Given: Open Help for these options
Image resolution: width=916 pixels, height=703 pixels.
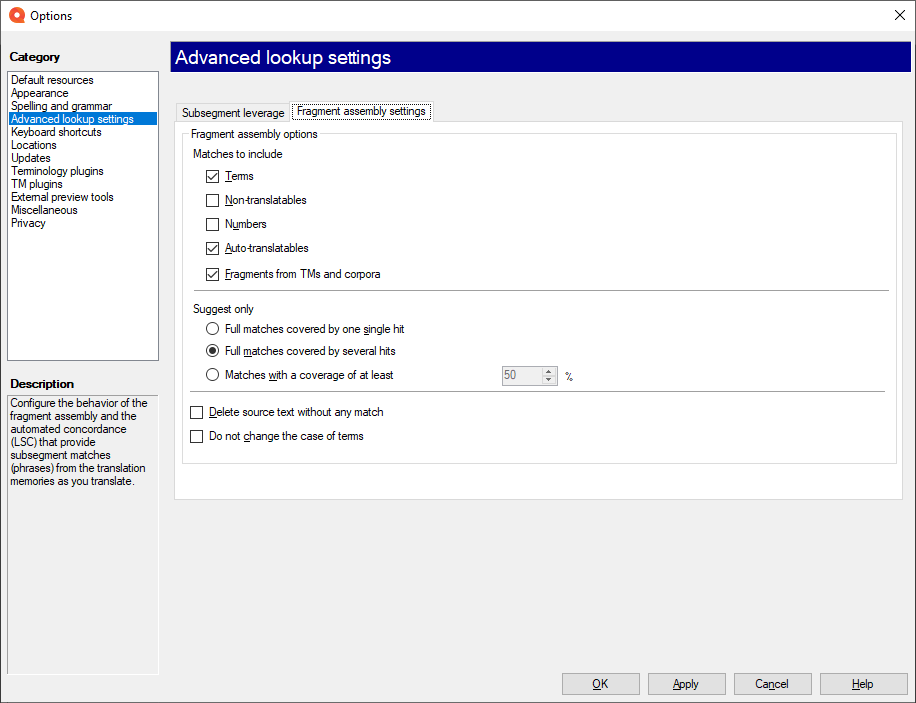Looking at the screenshot, I should tap(863, 684).
